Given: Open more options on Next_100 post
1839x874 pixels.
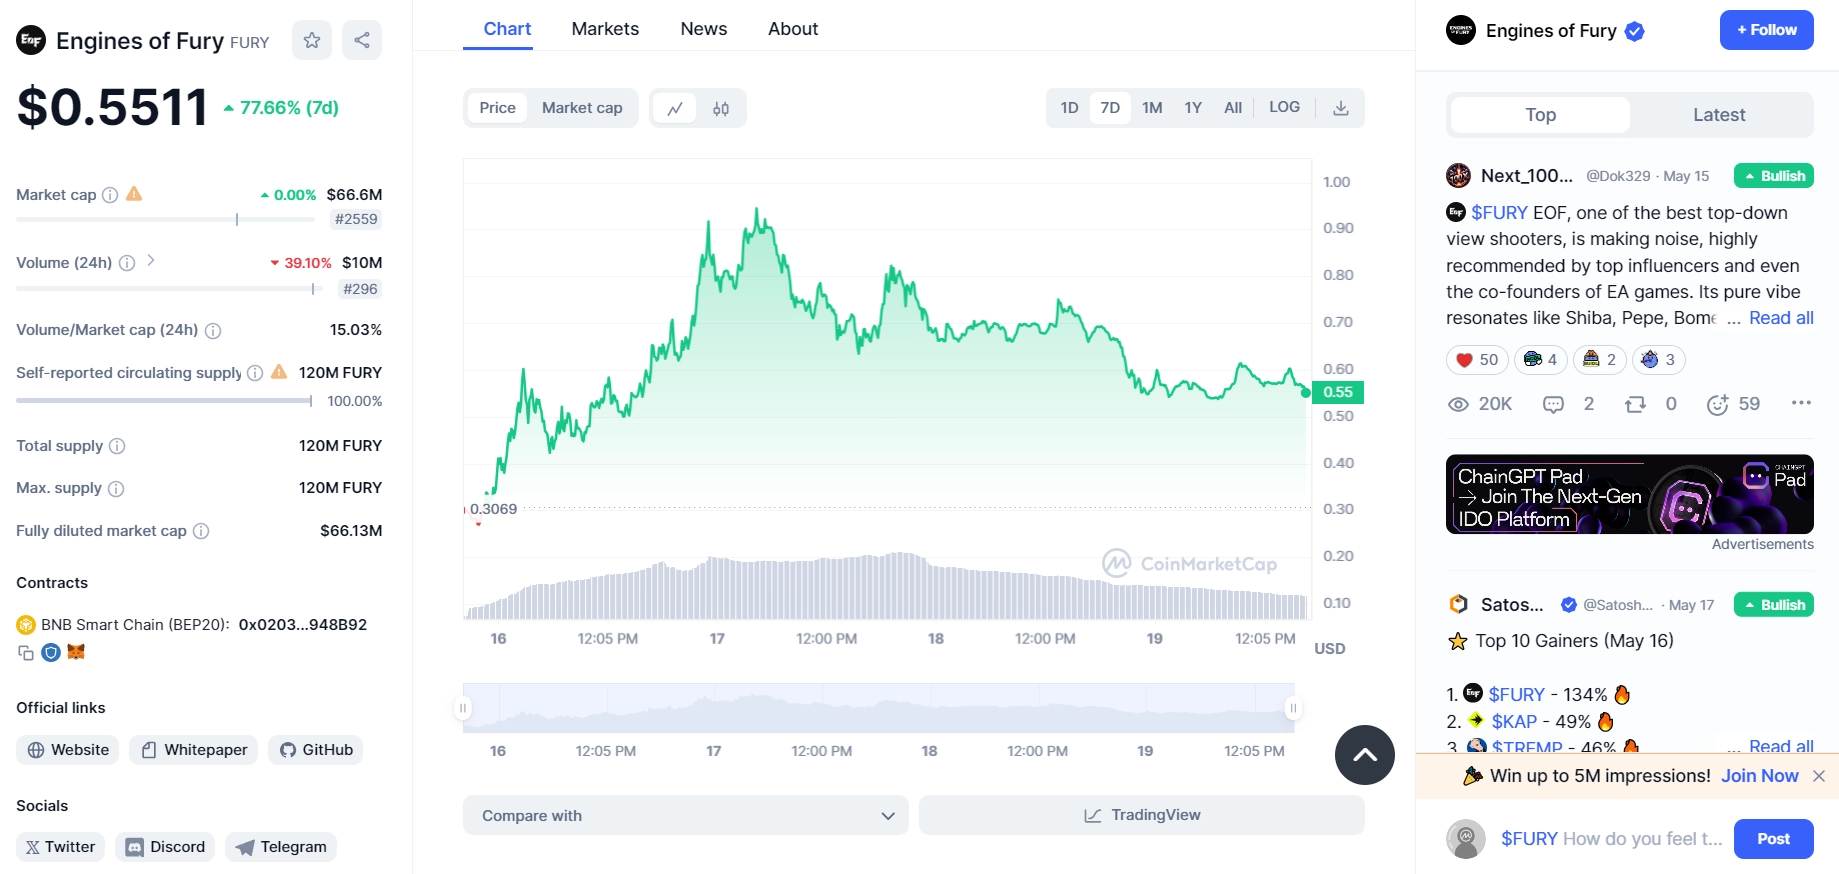Looking at the screenshot, I should point(1801,403).
